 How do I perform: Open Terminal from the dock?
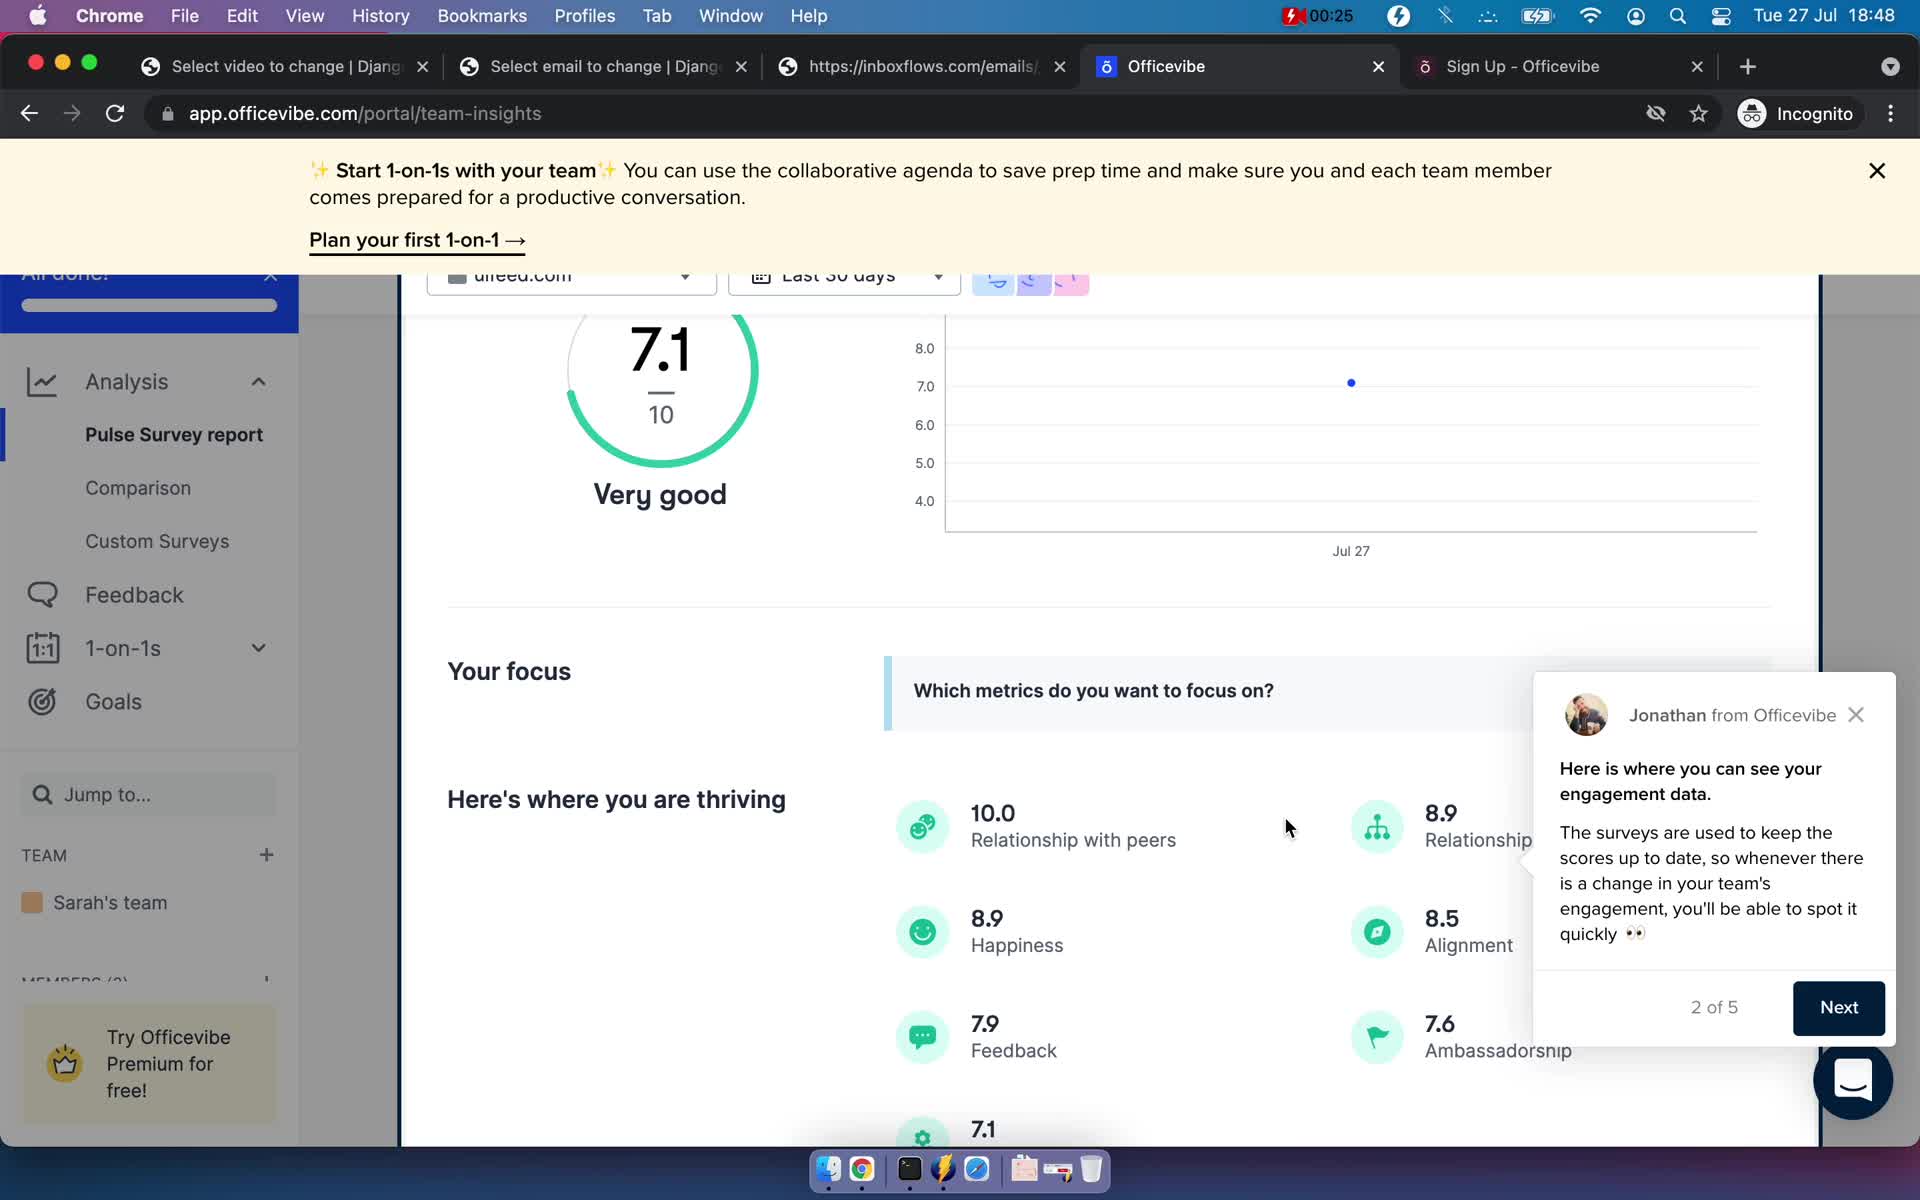[909, 1169]
